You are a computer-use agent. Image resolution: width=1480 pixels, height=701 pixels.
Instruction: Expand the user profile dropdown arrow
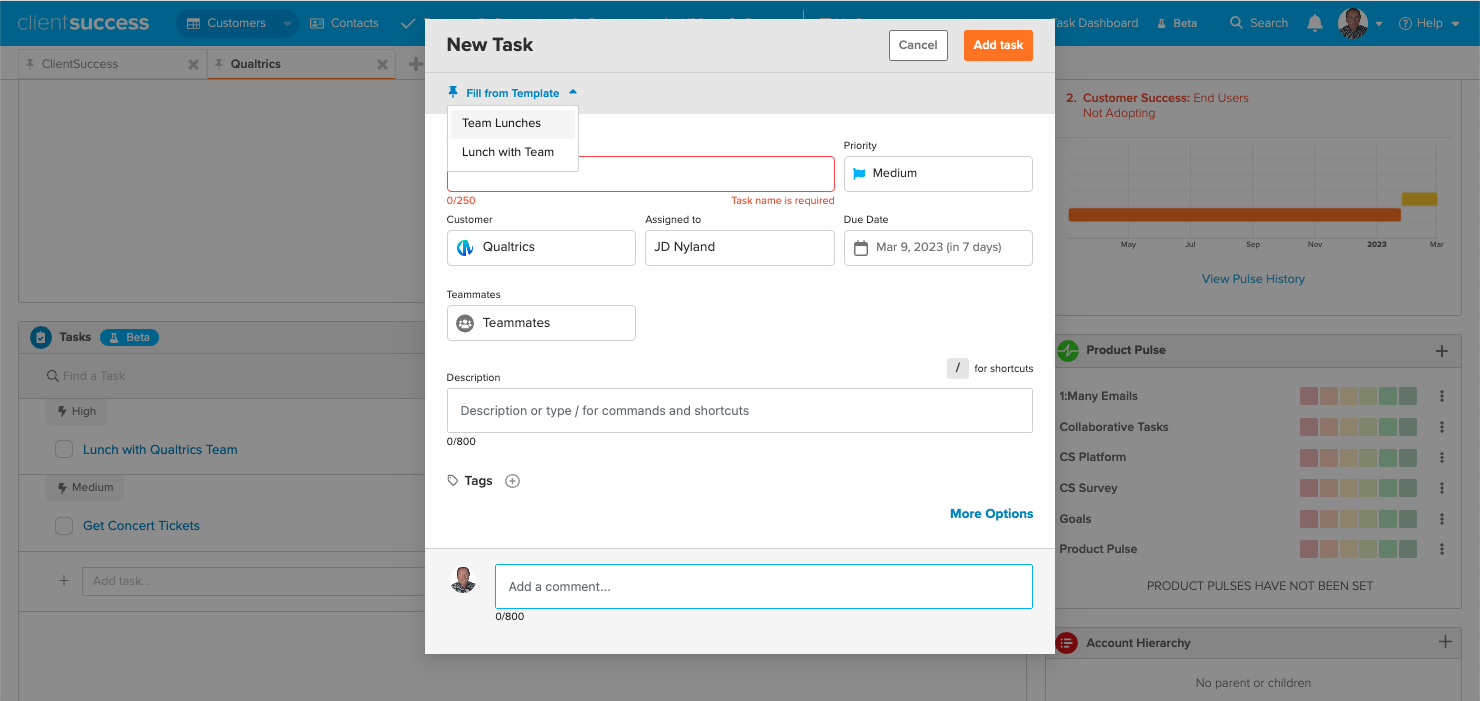(1379, 24)
